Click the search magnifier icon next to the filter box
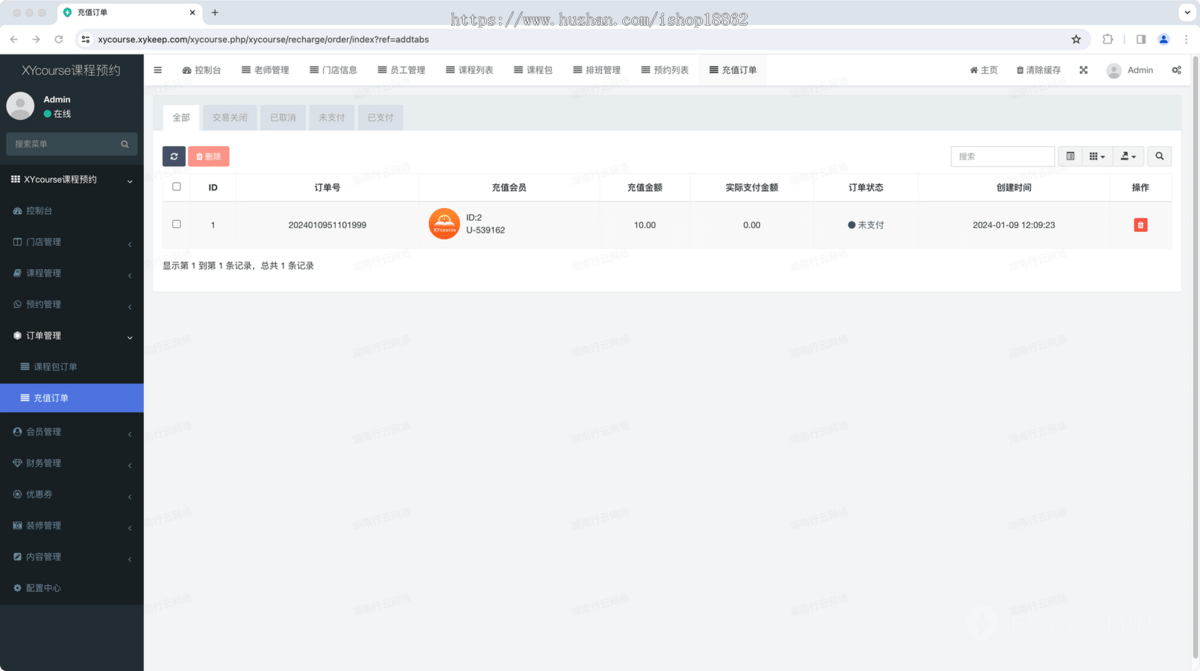 (1158, 156)
